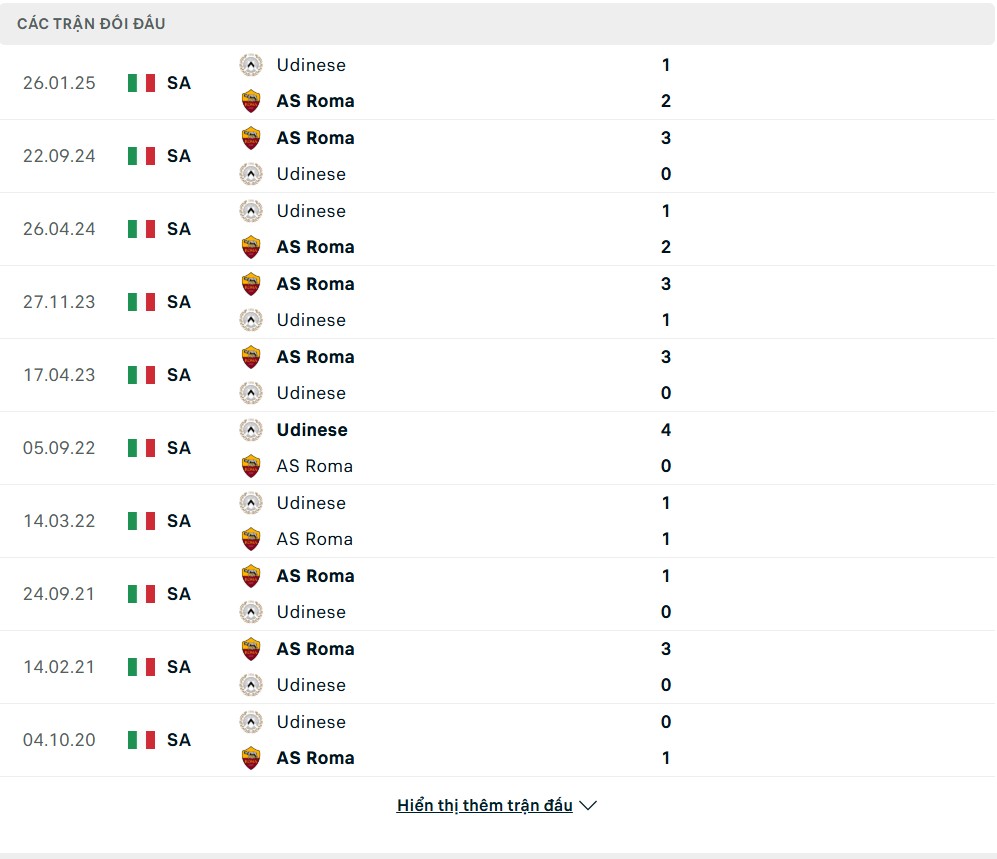Open SA league label for 26.01.25 match
997x859 pixels.
(179, 83)
